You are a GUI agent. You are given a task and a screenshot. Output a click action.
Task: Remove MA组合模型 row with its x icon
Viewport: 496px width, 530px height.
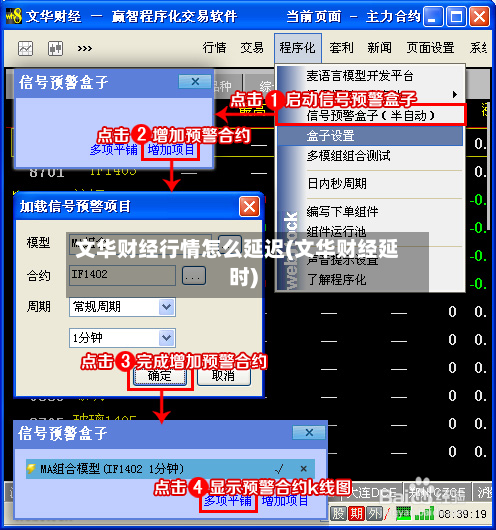tap(303, 469)
